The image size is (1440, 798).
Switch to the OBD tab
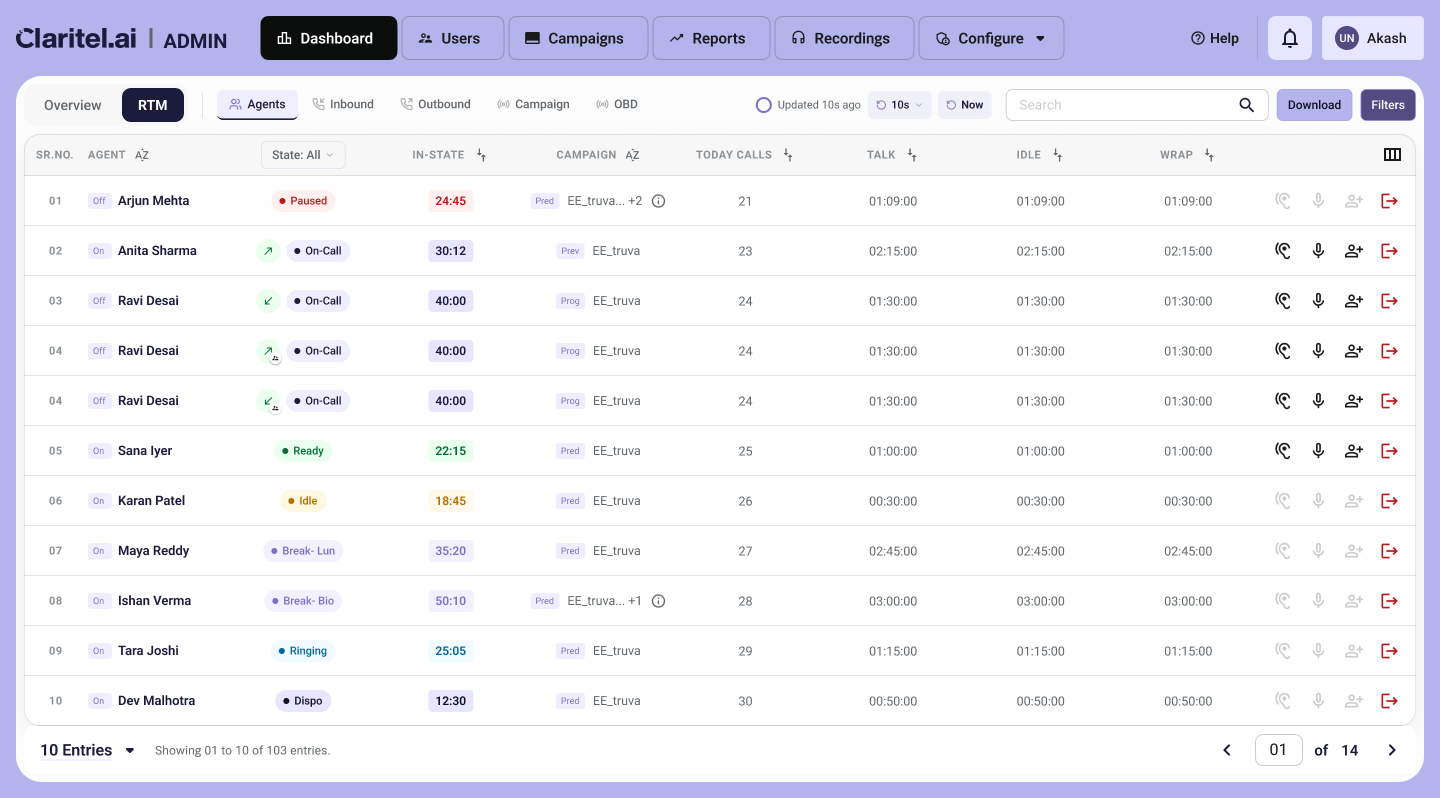tap(616, 104)
